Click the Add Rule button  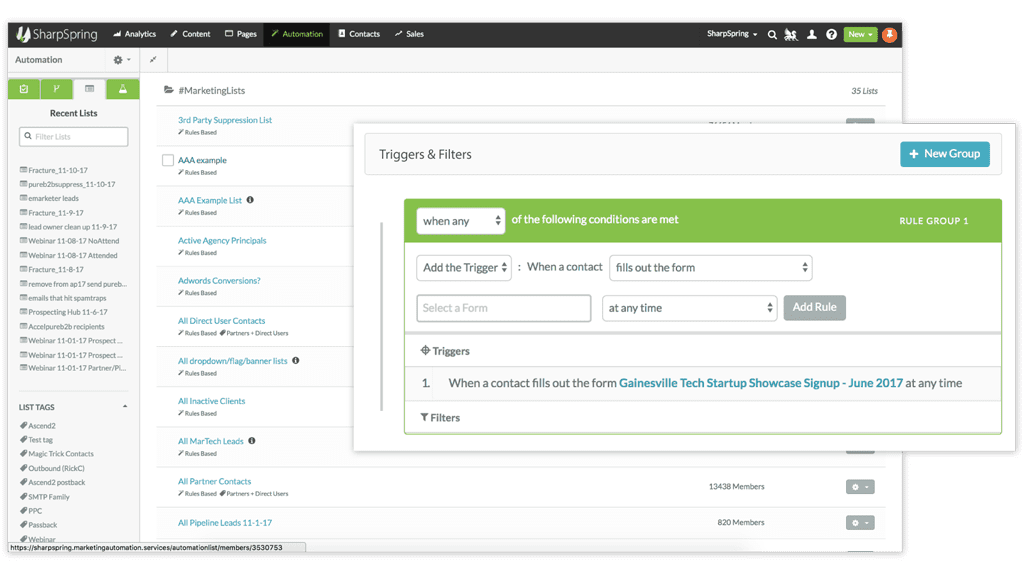(814, 308)
